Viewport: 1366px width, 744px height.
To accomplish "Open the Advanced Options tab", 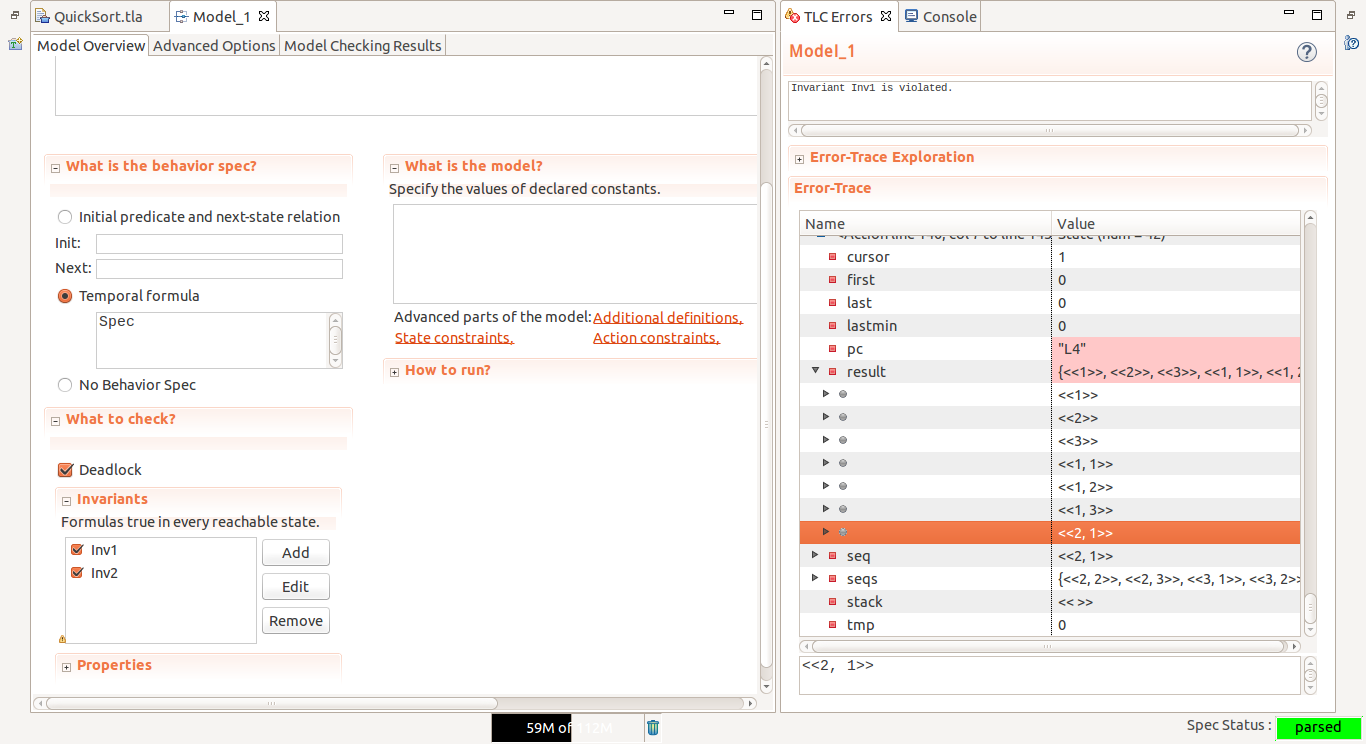I will point(214,46).
